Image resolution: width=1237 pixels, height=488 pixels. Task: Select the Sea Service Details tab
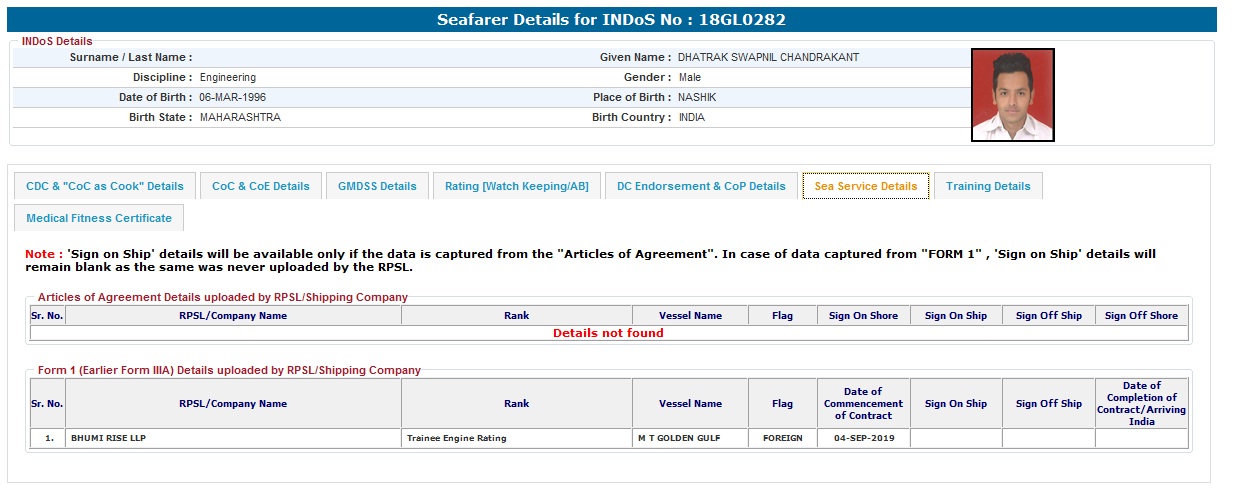(865, 186)
